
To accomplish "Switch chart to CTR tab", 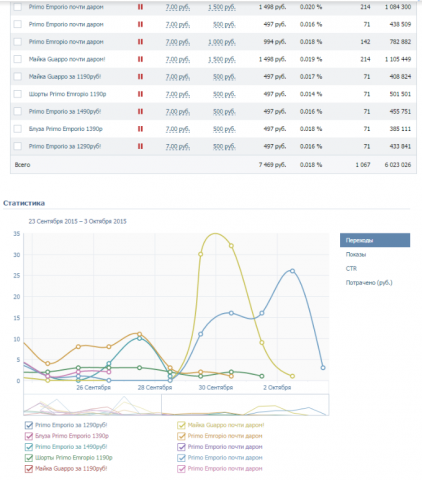I will (351, 268).
